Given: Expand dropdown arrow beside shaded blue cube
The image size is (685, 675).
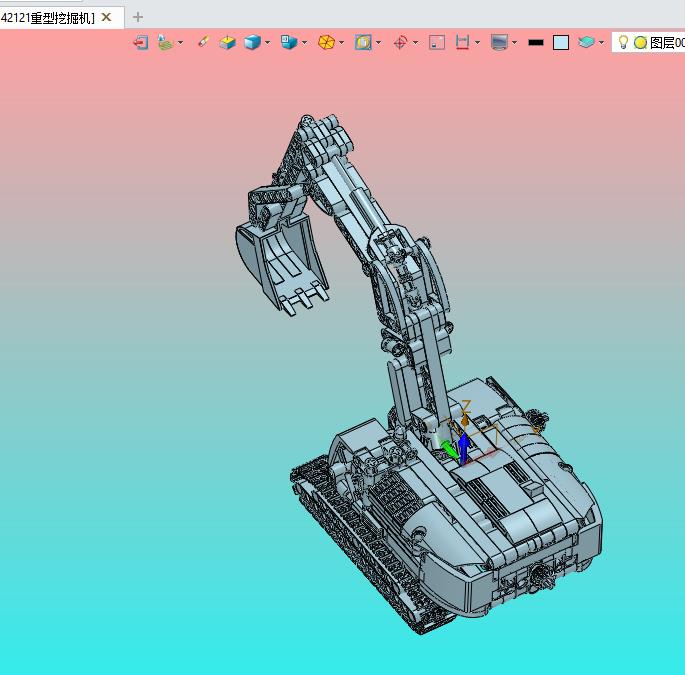Looking at the screenshot, I should click(268, 43).
